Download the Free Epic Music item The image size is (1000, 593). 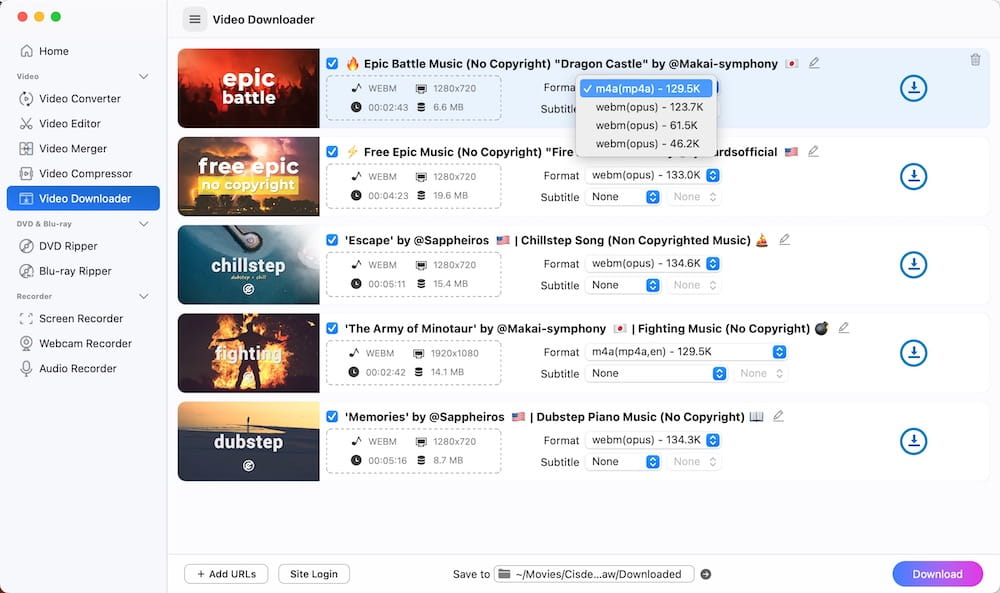click(913, 176)
